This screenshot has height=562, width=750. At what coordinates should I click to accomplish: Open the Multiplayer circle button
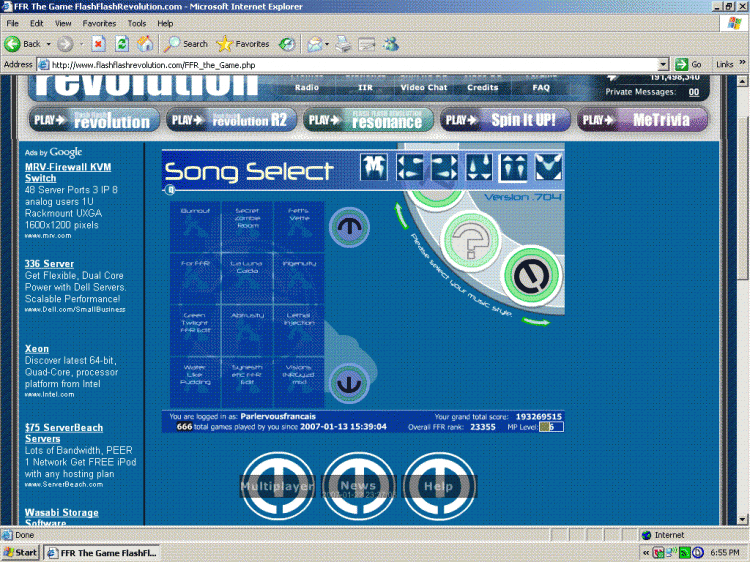[277, 486]
